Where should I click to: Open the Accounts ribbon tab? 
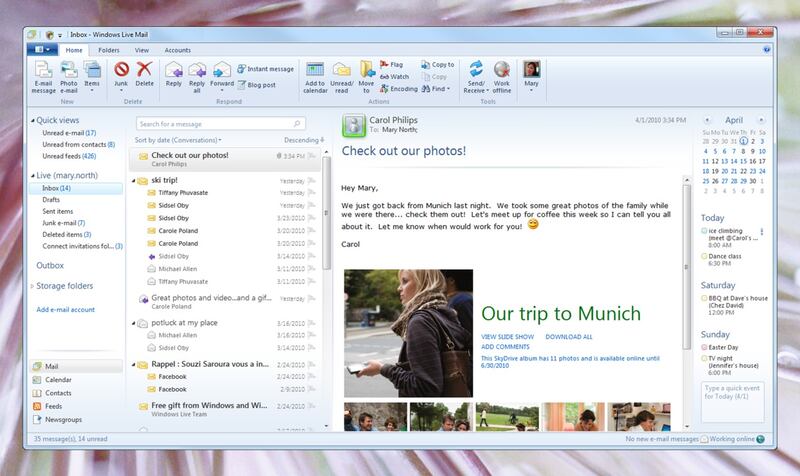[177, 49]
